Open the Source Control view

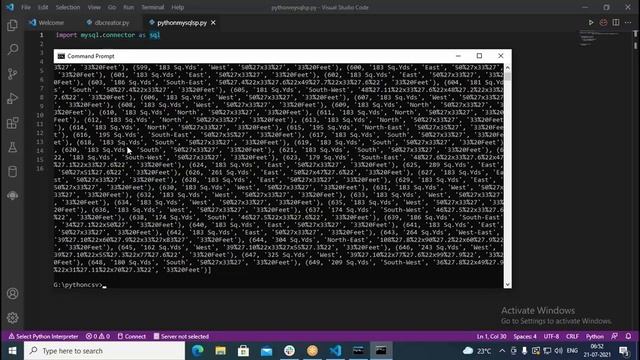tap(12, 74)
